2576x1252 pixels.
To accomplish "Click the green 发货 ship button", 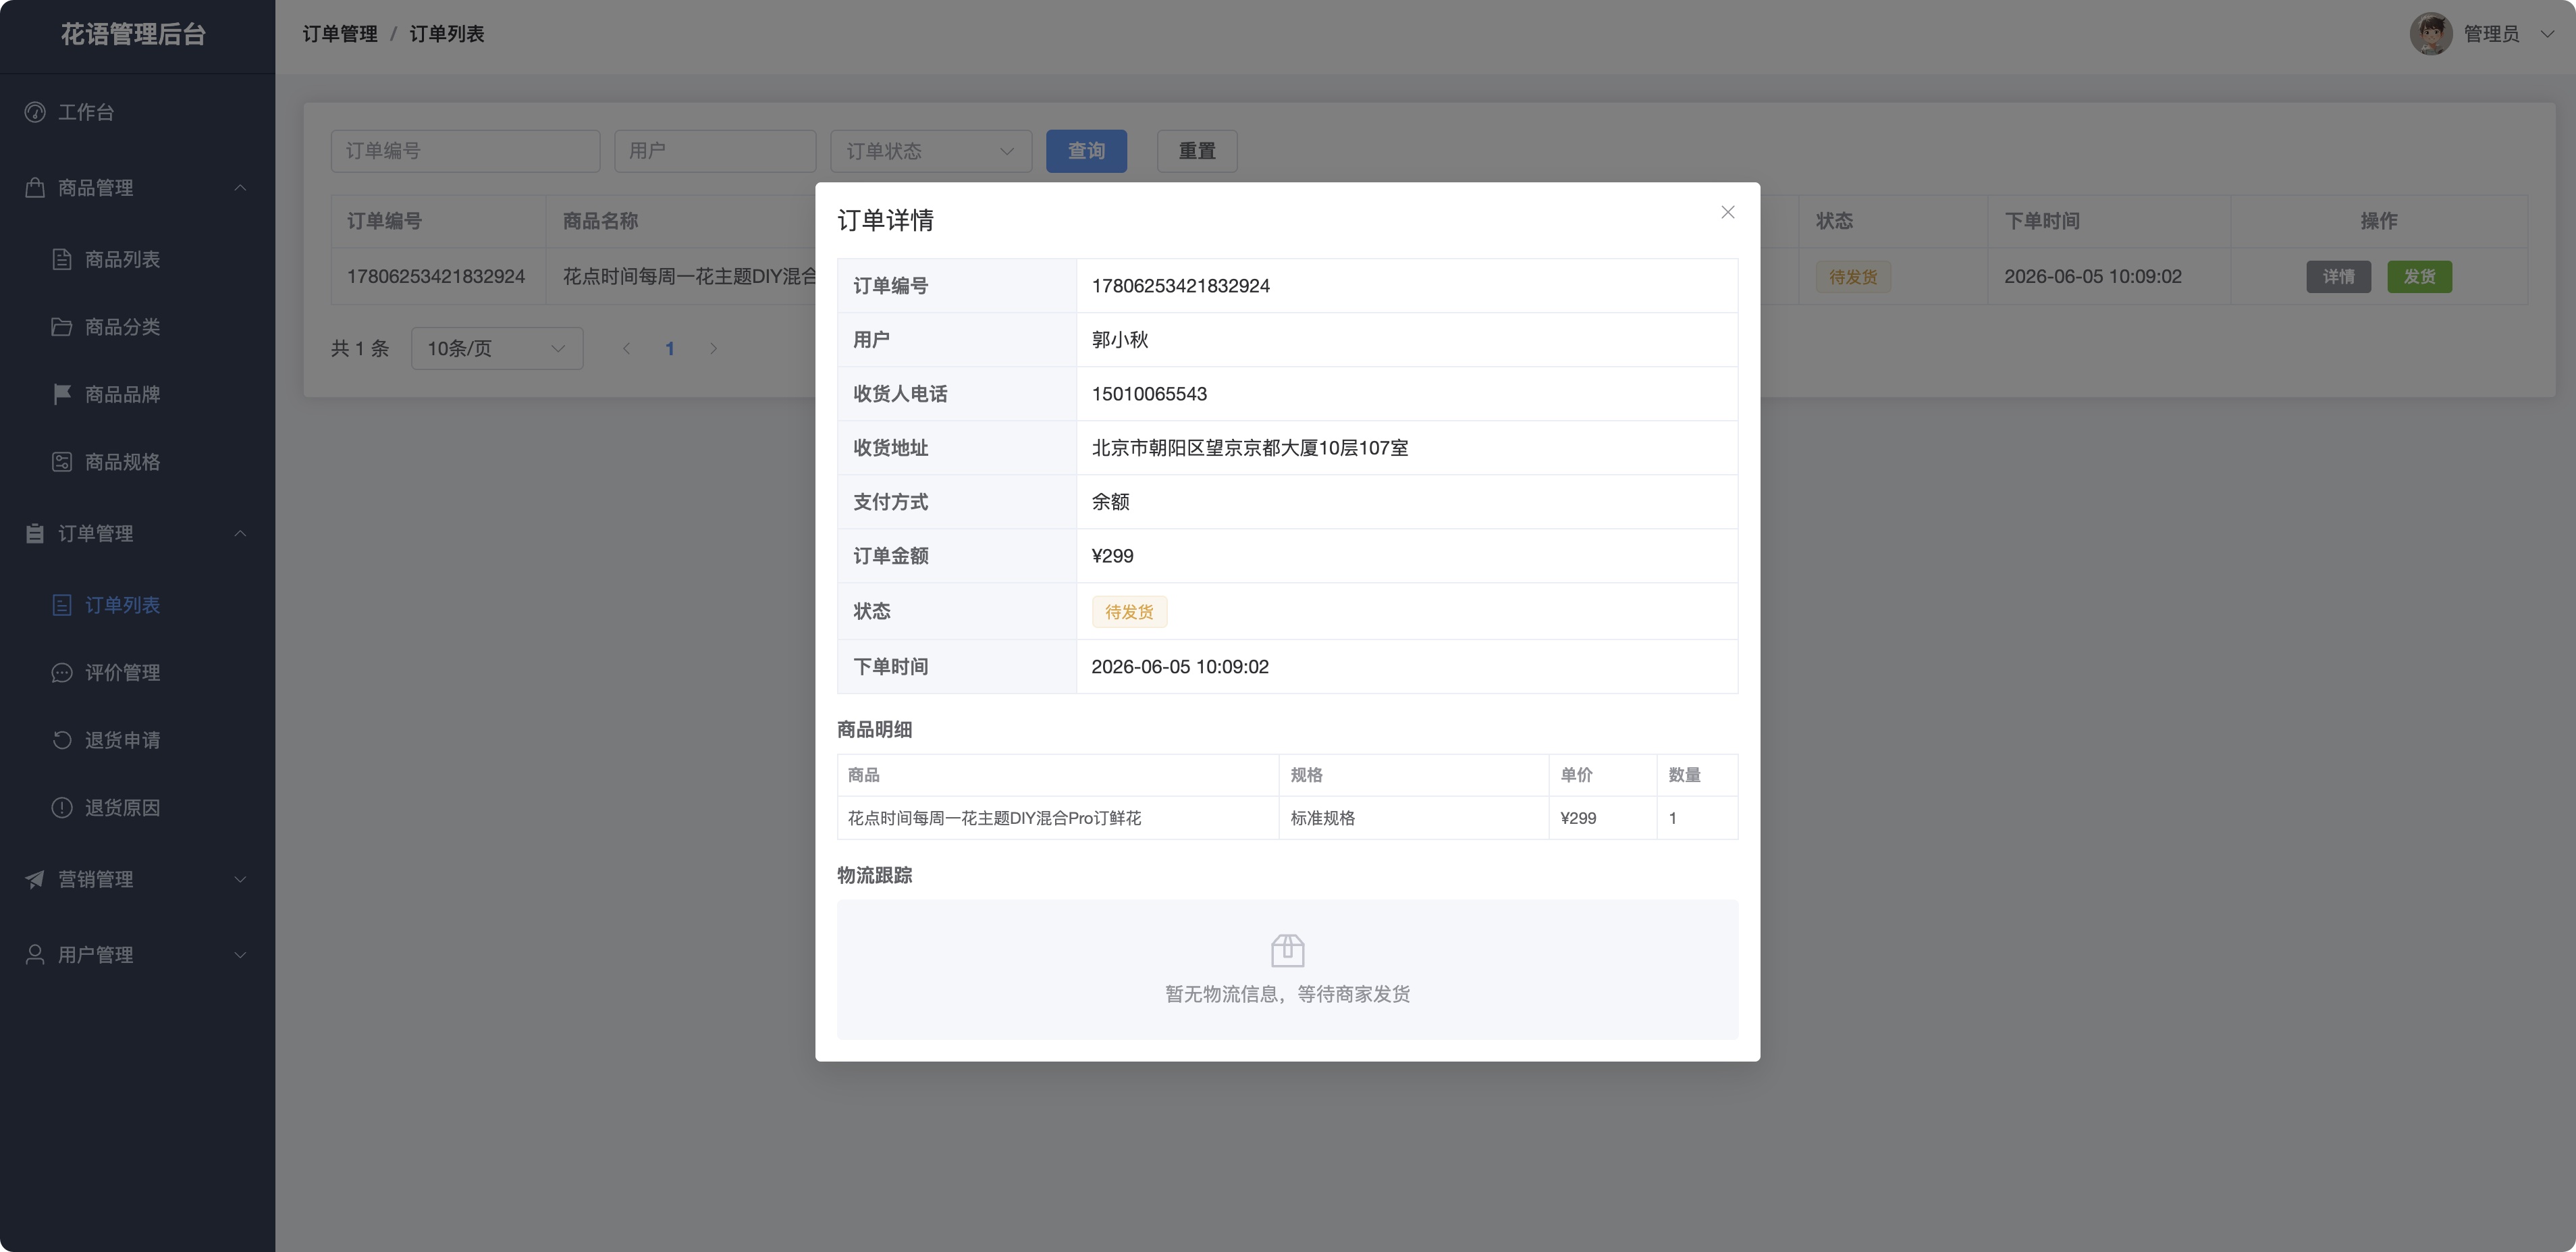I will pos(2419,277).
